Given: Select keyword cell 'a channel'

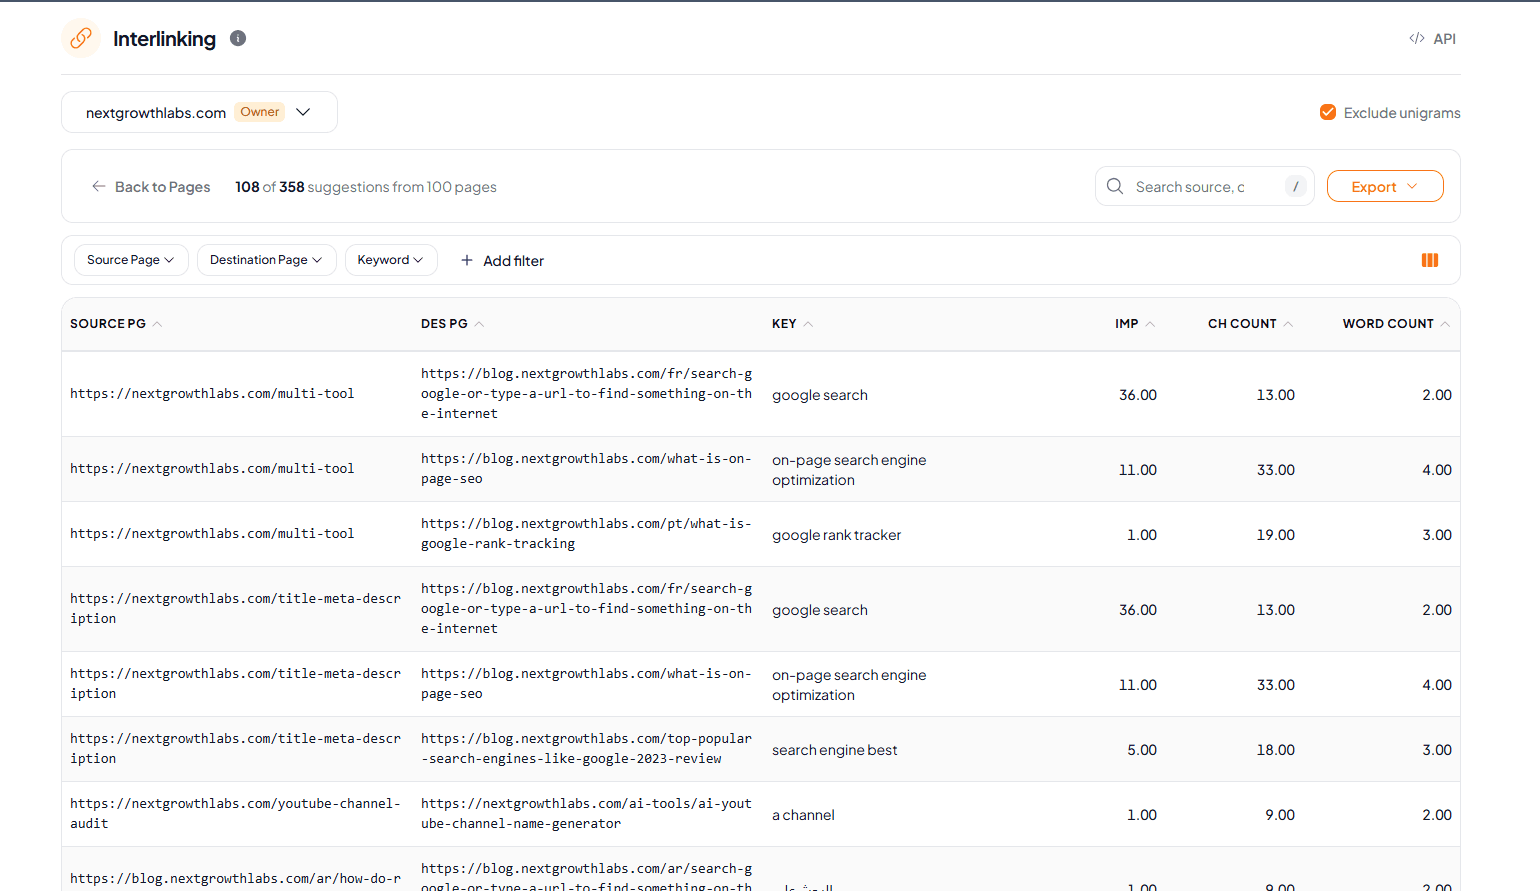Looking at the screenshot, I should point(803,815).
